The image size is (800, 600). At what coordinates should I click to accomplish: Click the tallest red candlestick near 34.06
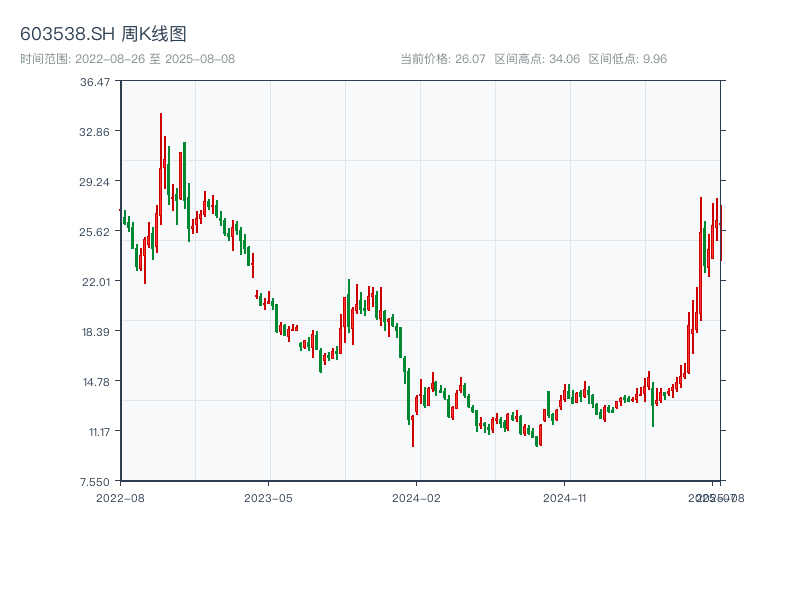coord(161,168)
